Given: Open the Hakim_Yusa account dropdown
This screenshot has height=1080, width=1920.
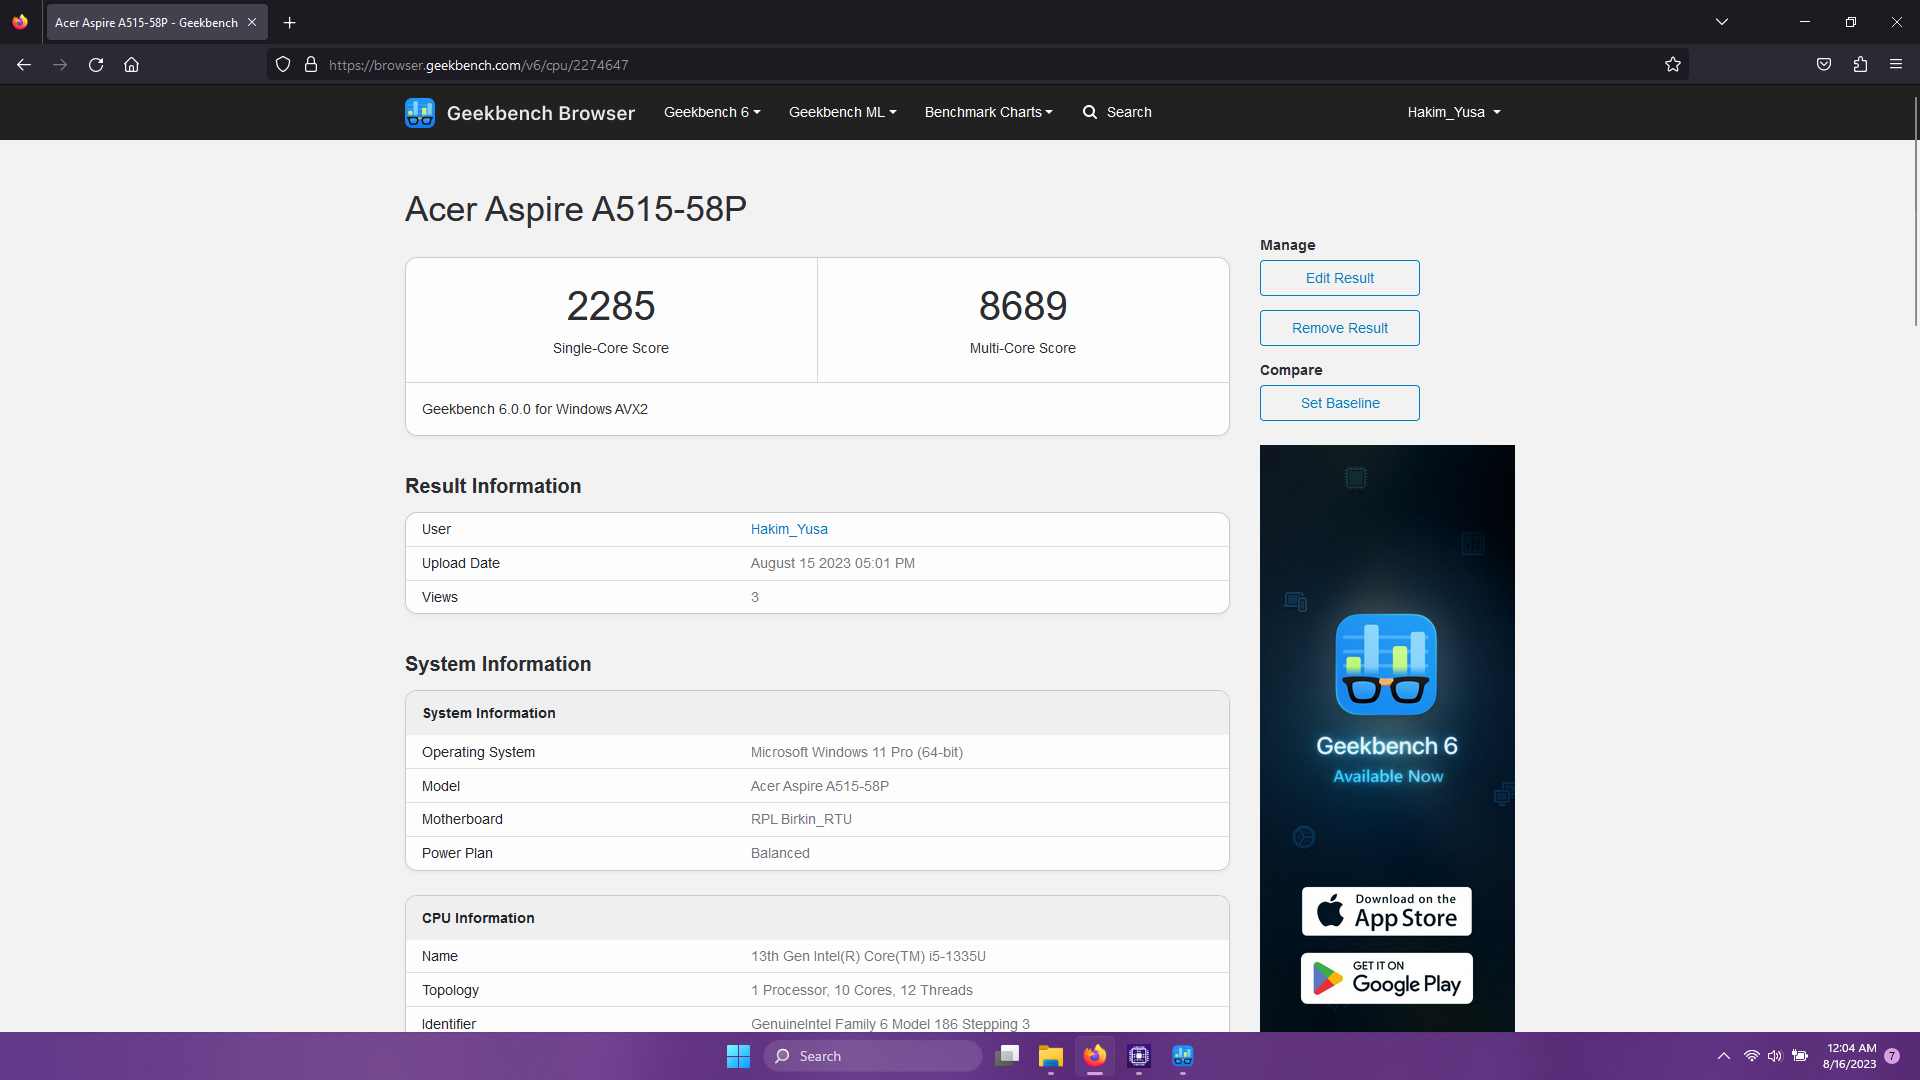Looking at the screenshot, I should (1454, 113).
